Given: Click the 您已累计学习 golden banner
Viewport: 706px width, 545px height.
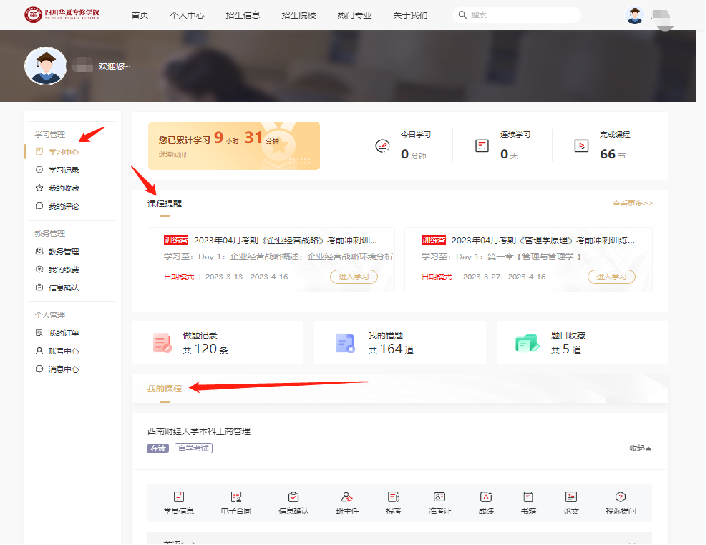Looking at the screenshot, I should pyautogui.click(x=234, y=146).
